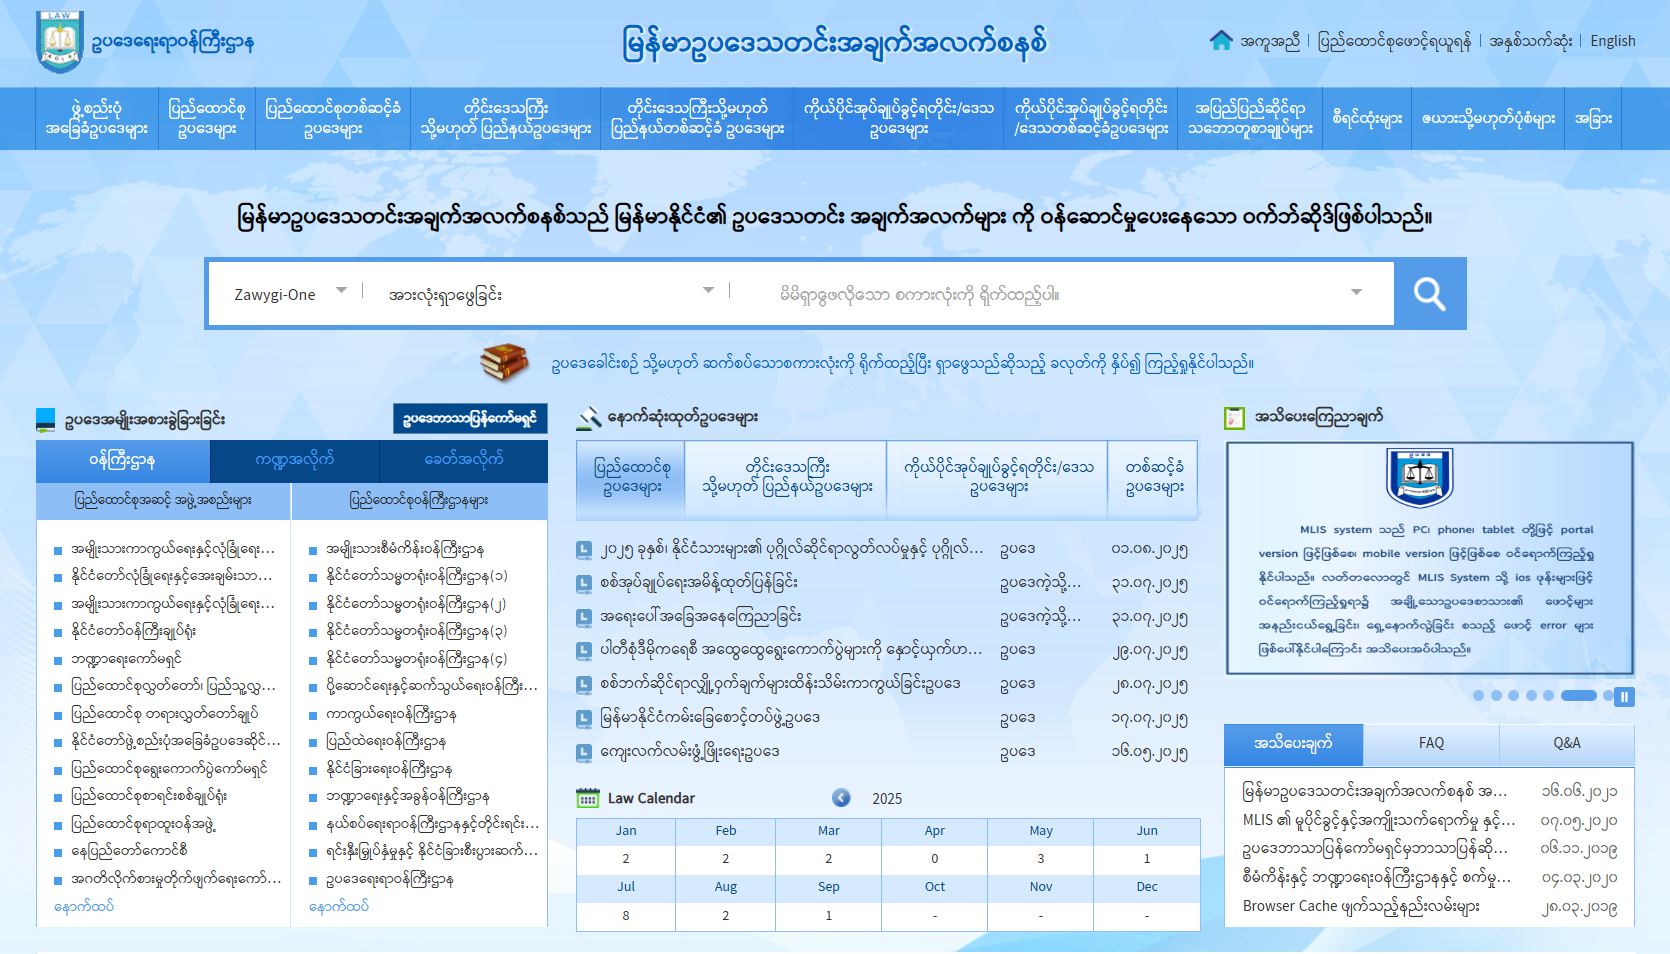1670x954 pixels.
Task: Open the Zawgyi-One font dropdown
Action: pyautogui.click(x=290, y=294)
